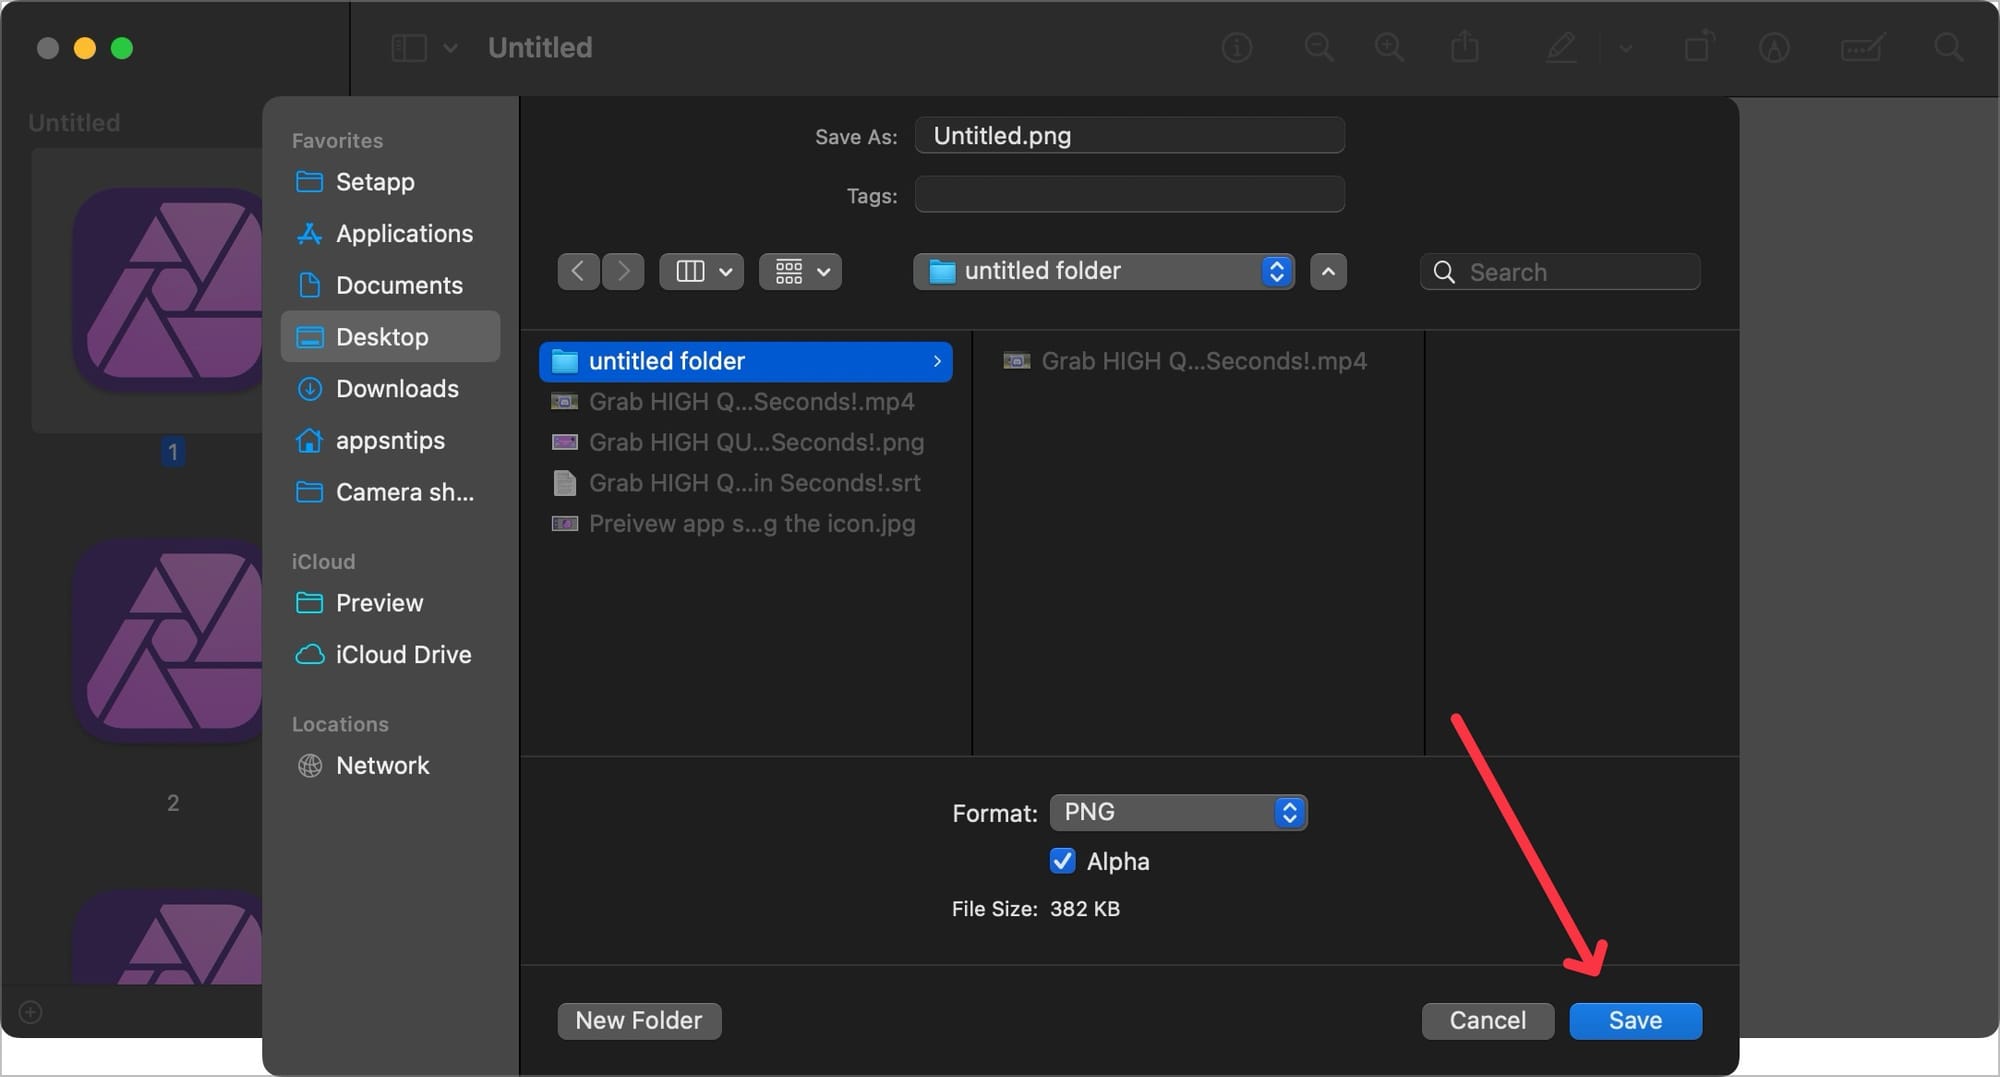Image resolution: width=2000 pixels, height=1077 pixels.
Task: Open Applications in Favorites sidebar
Action: click(x=403, y=233)
